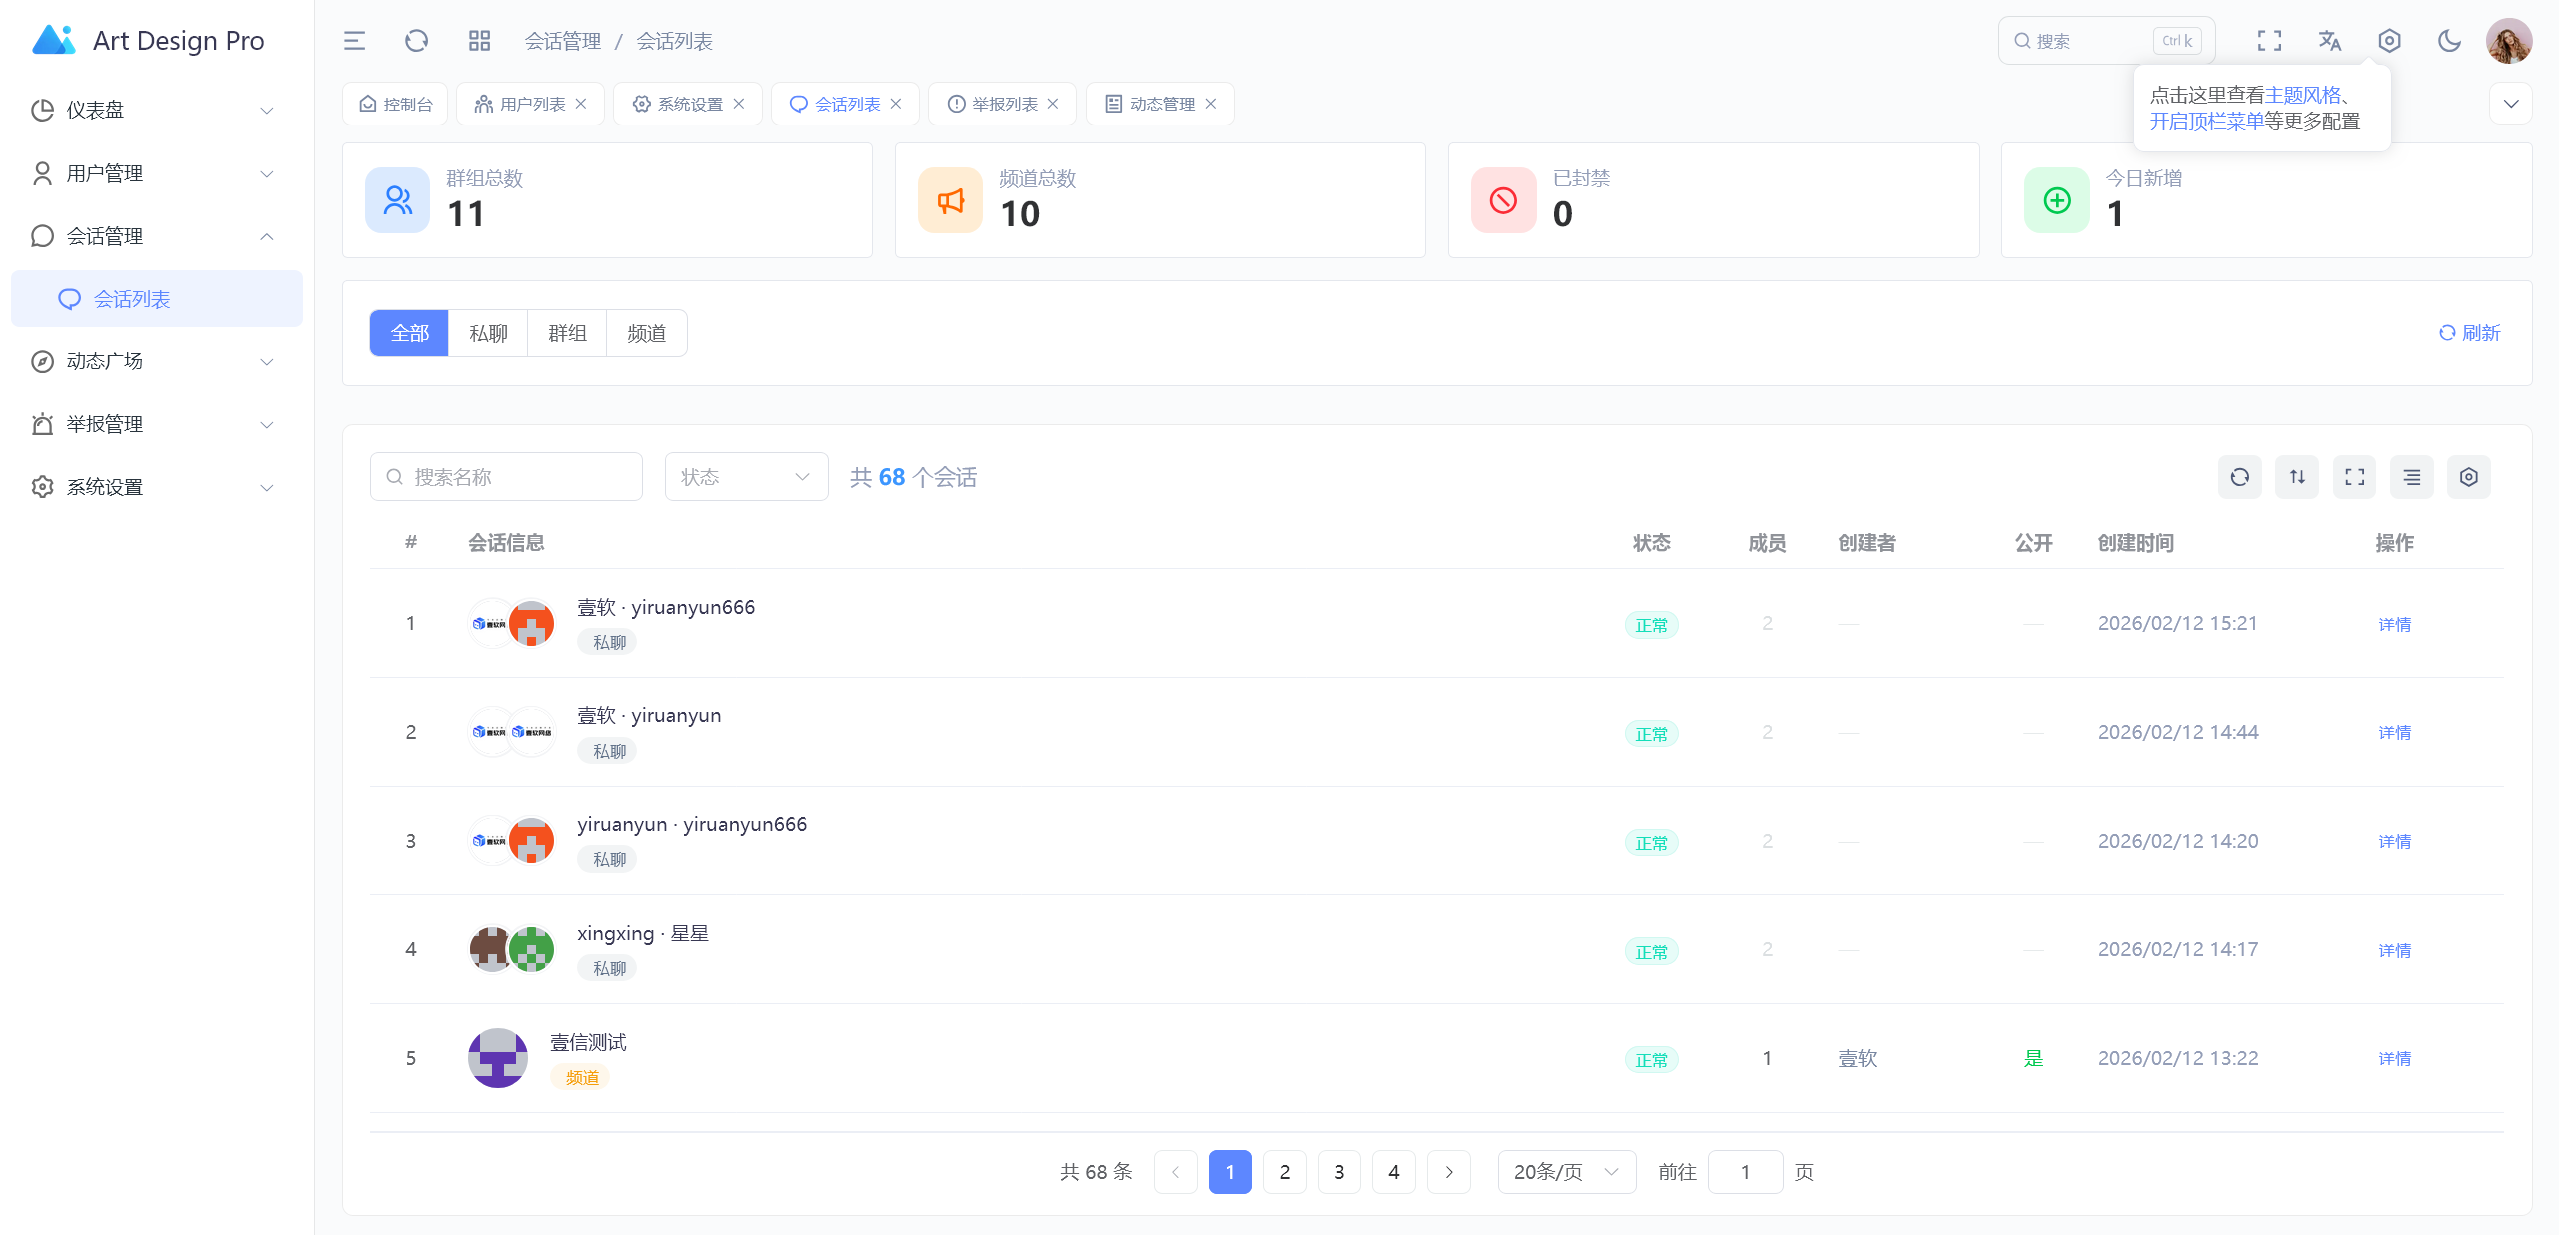Open the language switch icon
Image resolution: width=2559 pixels, height=1235 pixels.
click(2329, 41)
